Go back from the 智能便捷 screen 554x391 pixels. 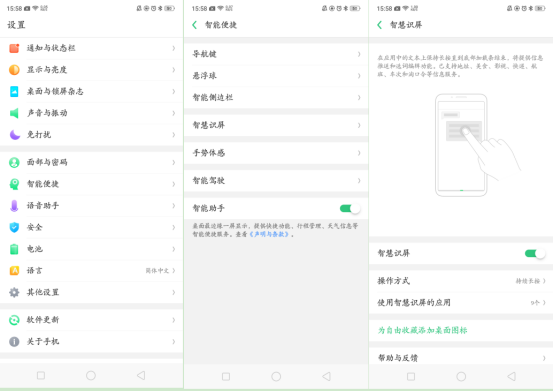pyautogui.click(x=194, y=25)
